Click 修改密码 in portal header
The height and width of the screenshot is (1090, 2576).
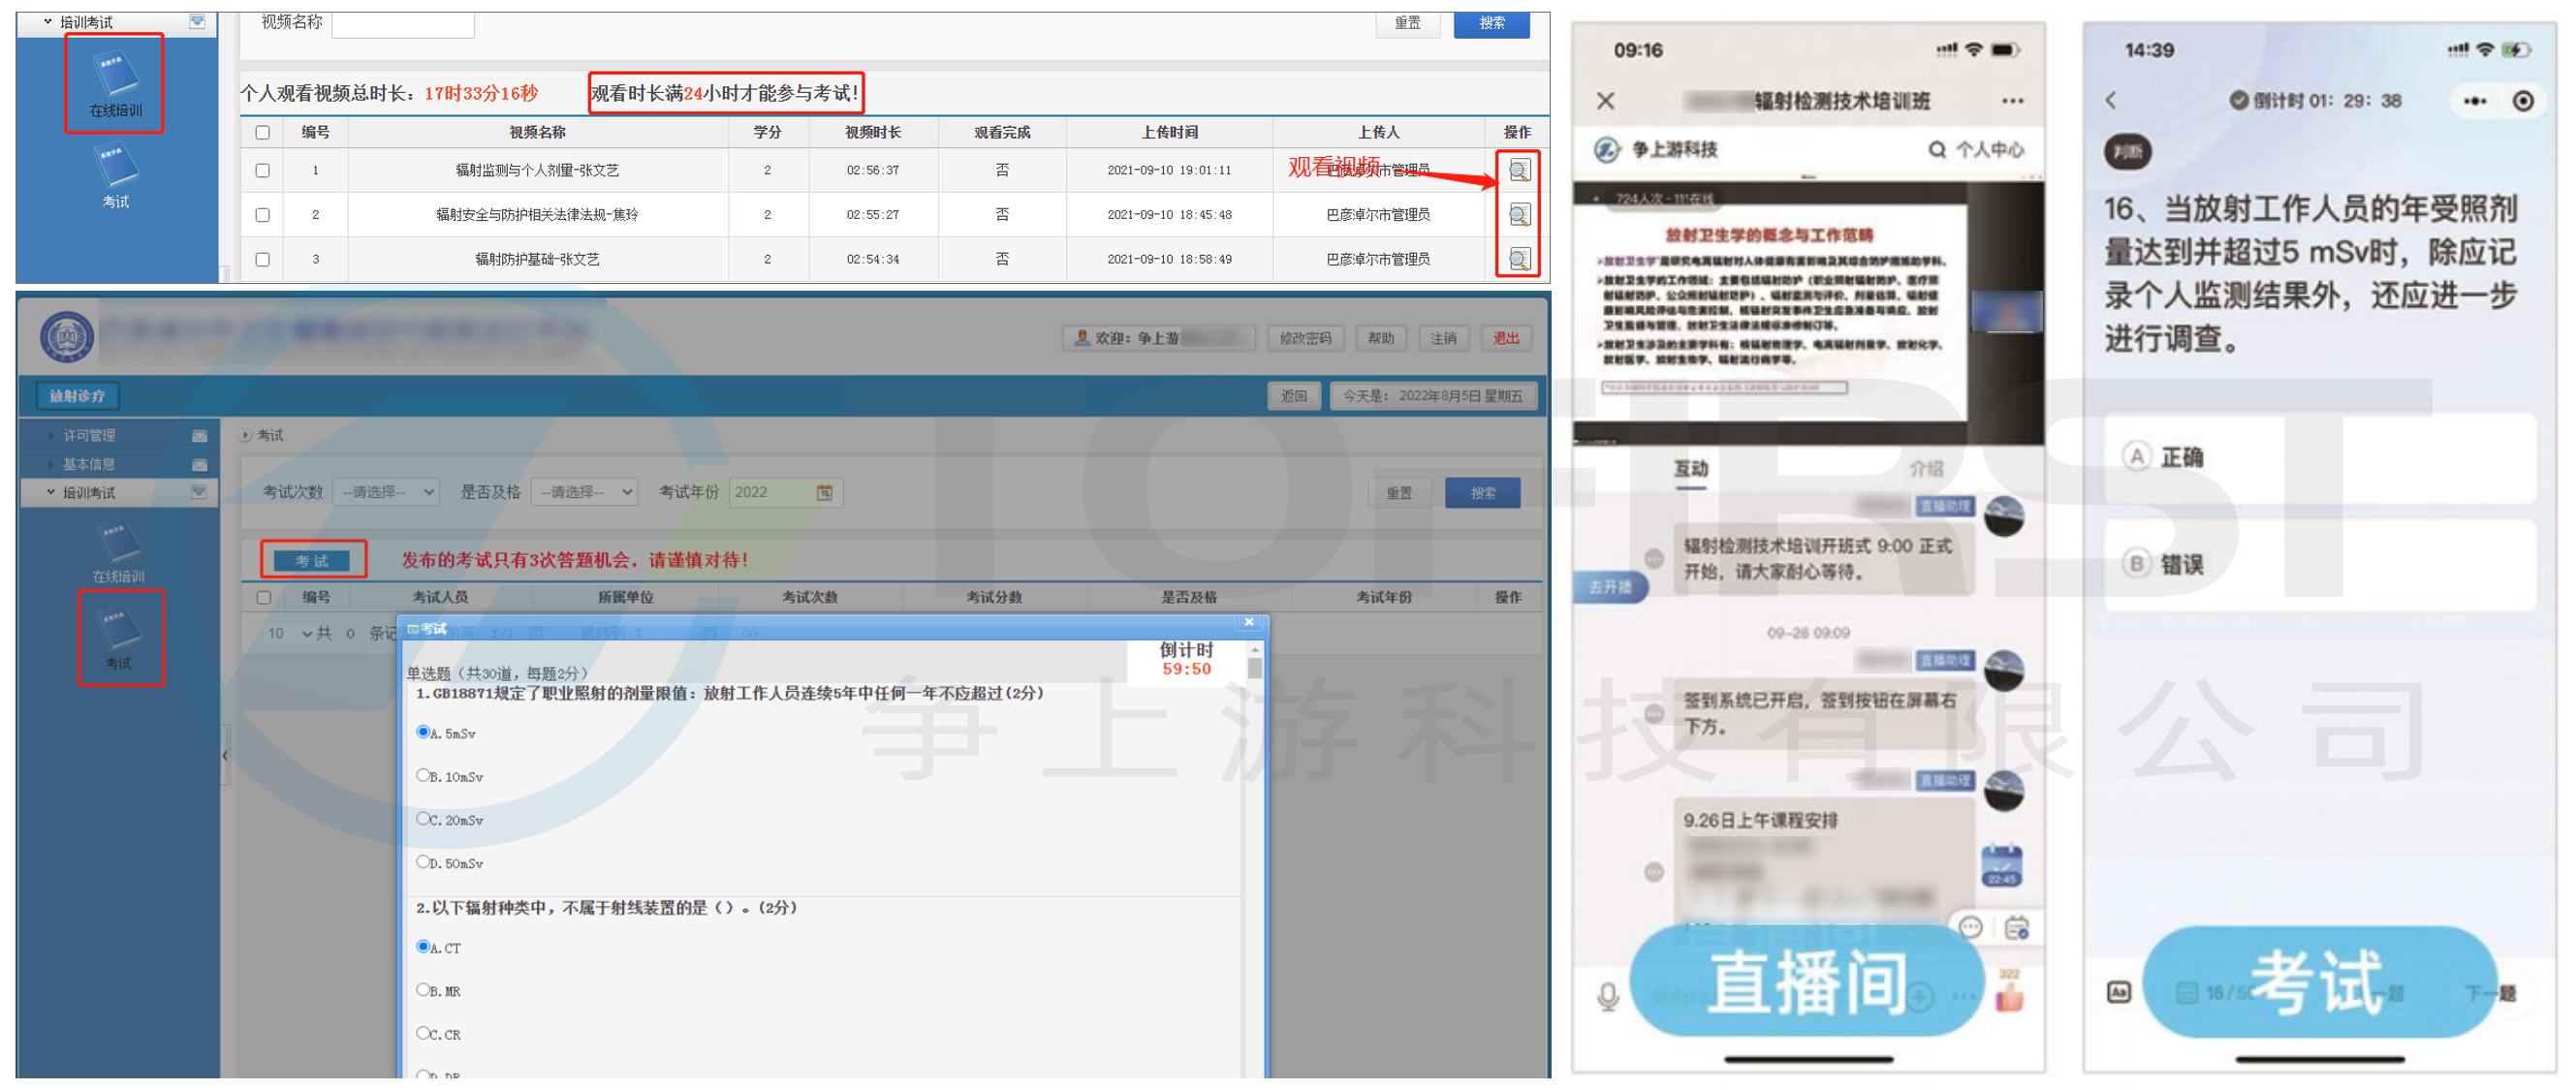click(1305, 339)
